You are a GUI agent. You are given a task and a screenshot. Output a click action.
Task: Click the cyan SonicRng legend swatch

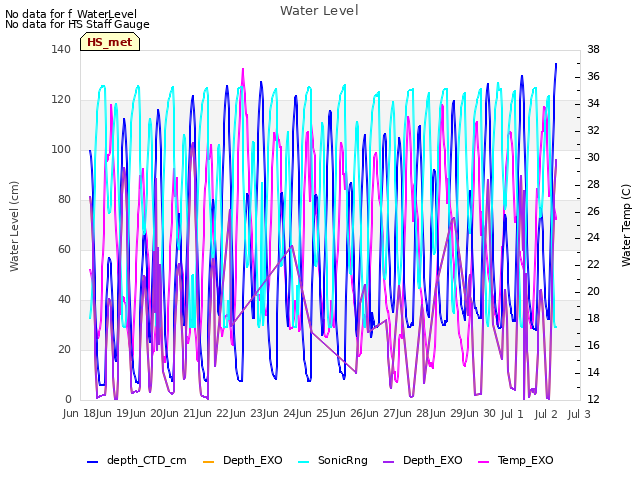pyautogui.click(x=304, y=462)
